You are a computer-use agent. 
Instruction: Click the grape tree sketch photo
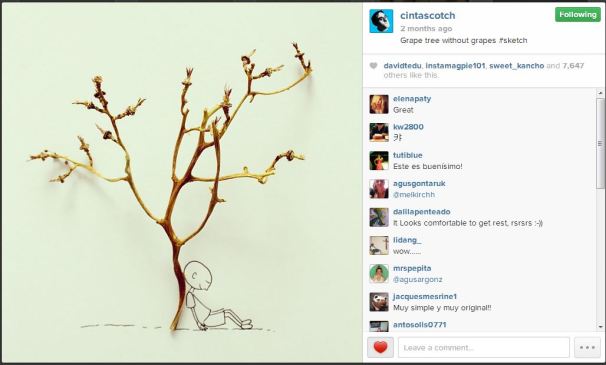pos(182,183)
